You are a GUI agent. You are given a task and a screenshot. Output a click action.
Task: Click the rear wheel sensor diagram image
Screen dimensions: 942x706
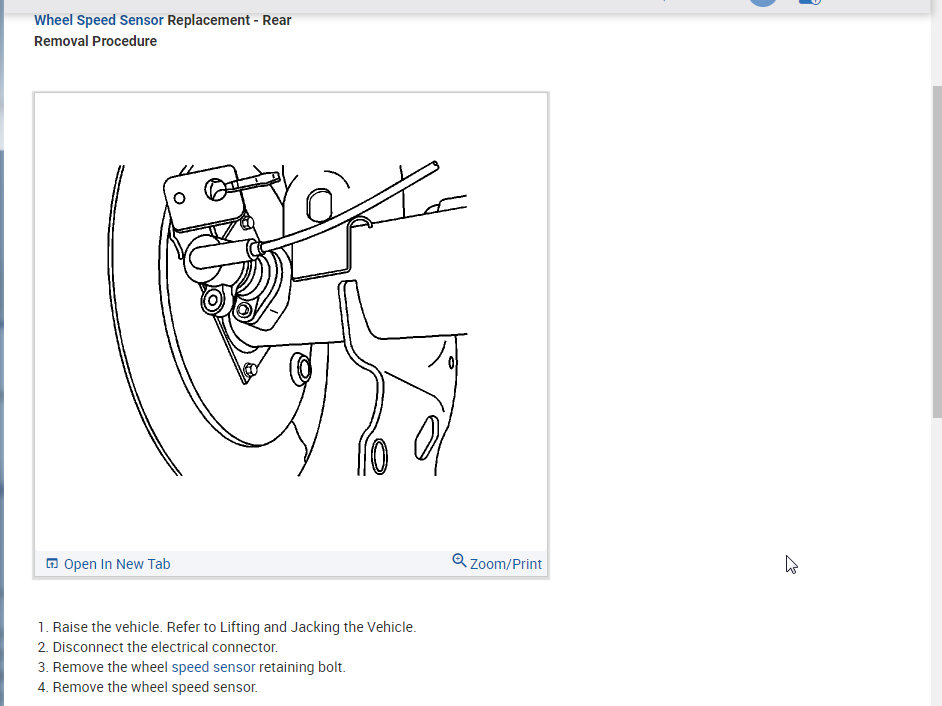[x=290, y=320]
